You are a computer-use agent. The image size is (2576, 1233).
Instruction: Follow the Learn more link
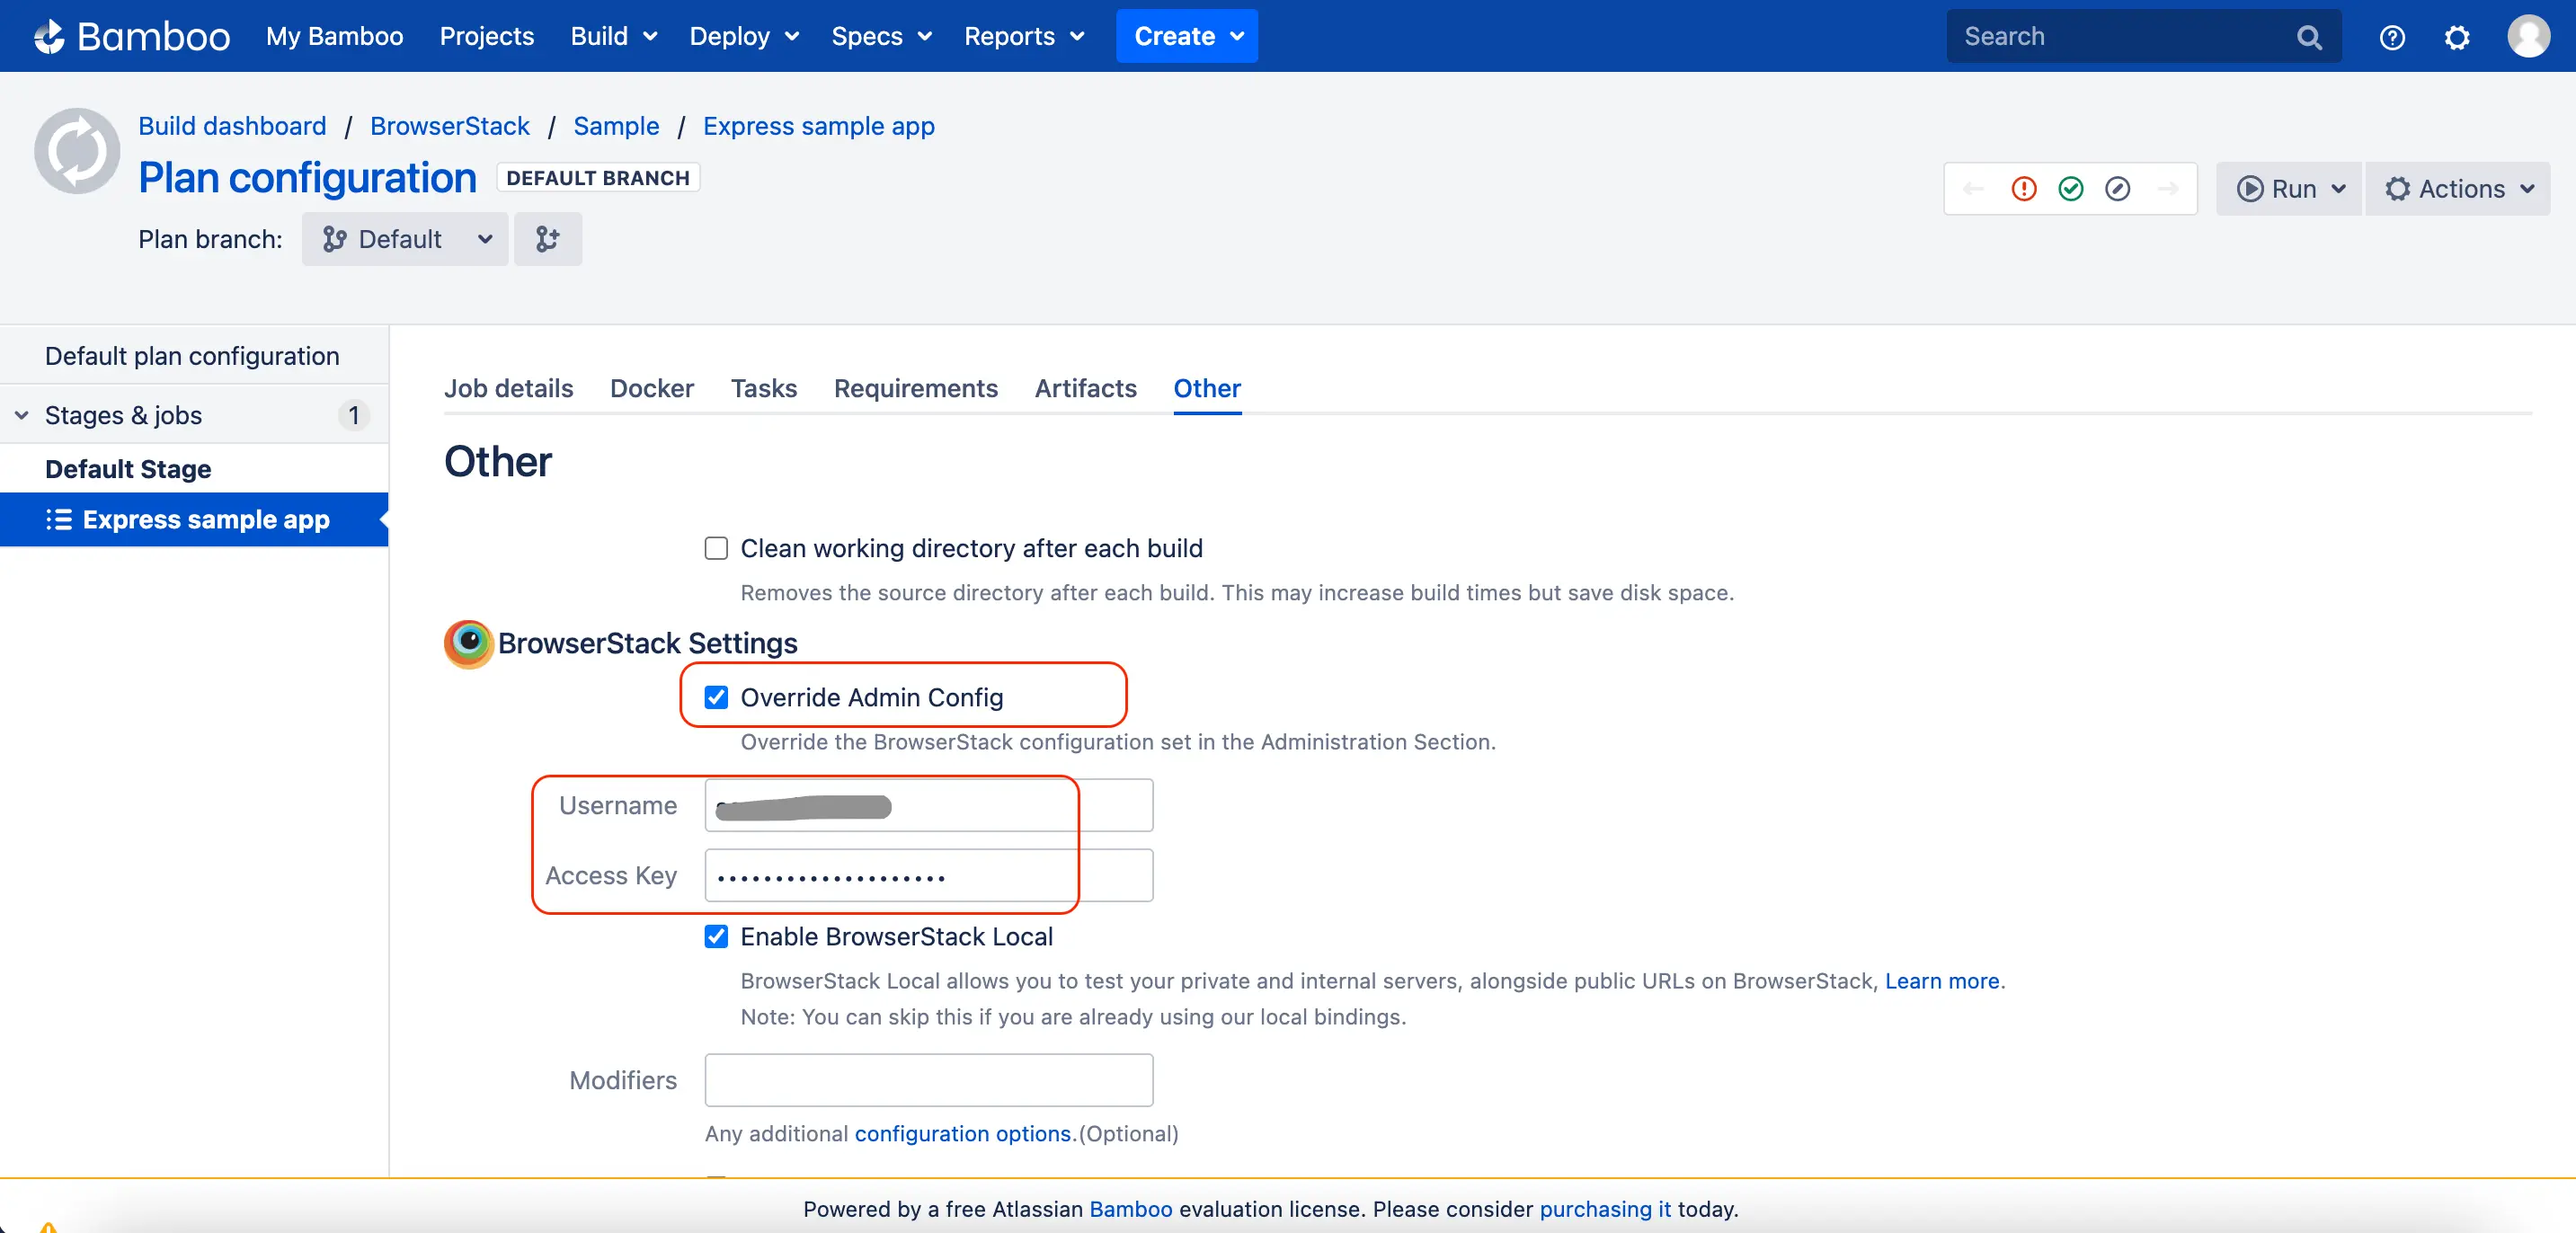[1941, 981]
